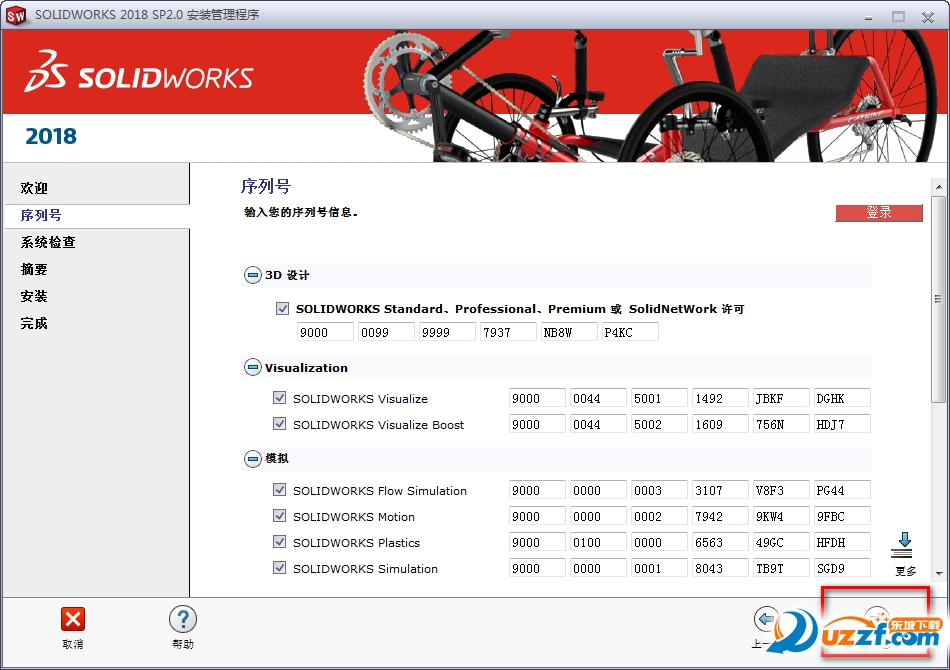Click the Motion serial field 0002
This screenshot has height=670, width=950.
(659, 516)
